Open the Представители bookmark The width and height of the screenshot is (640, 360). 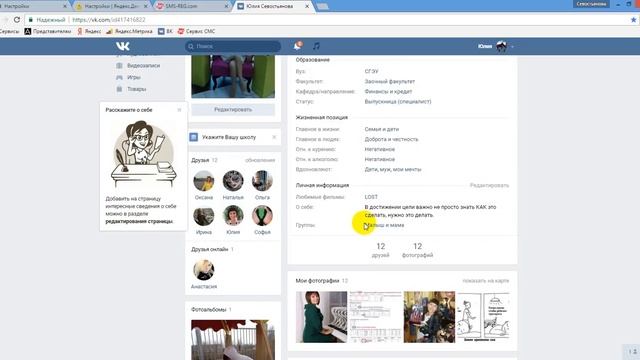tap(48, 31)
